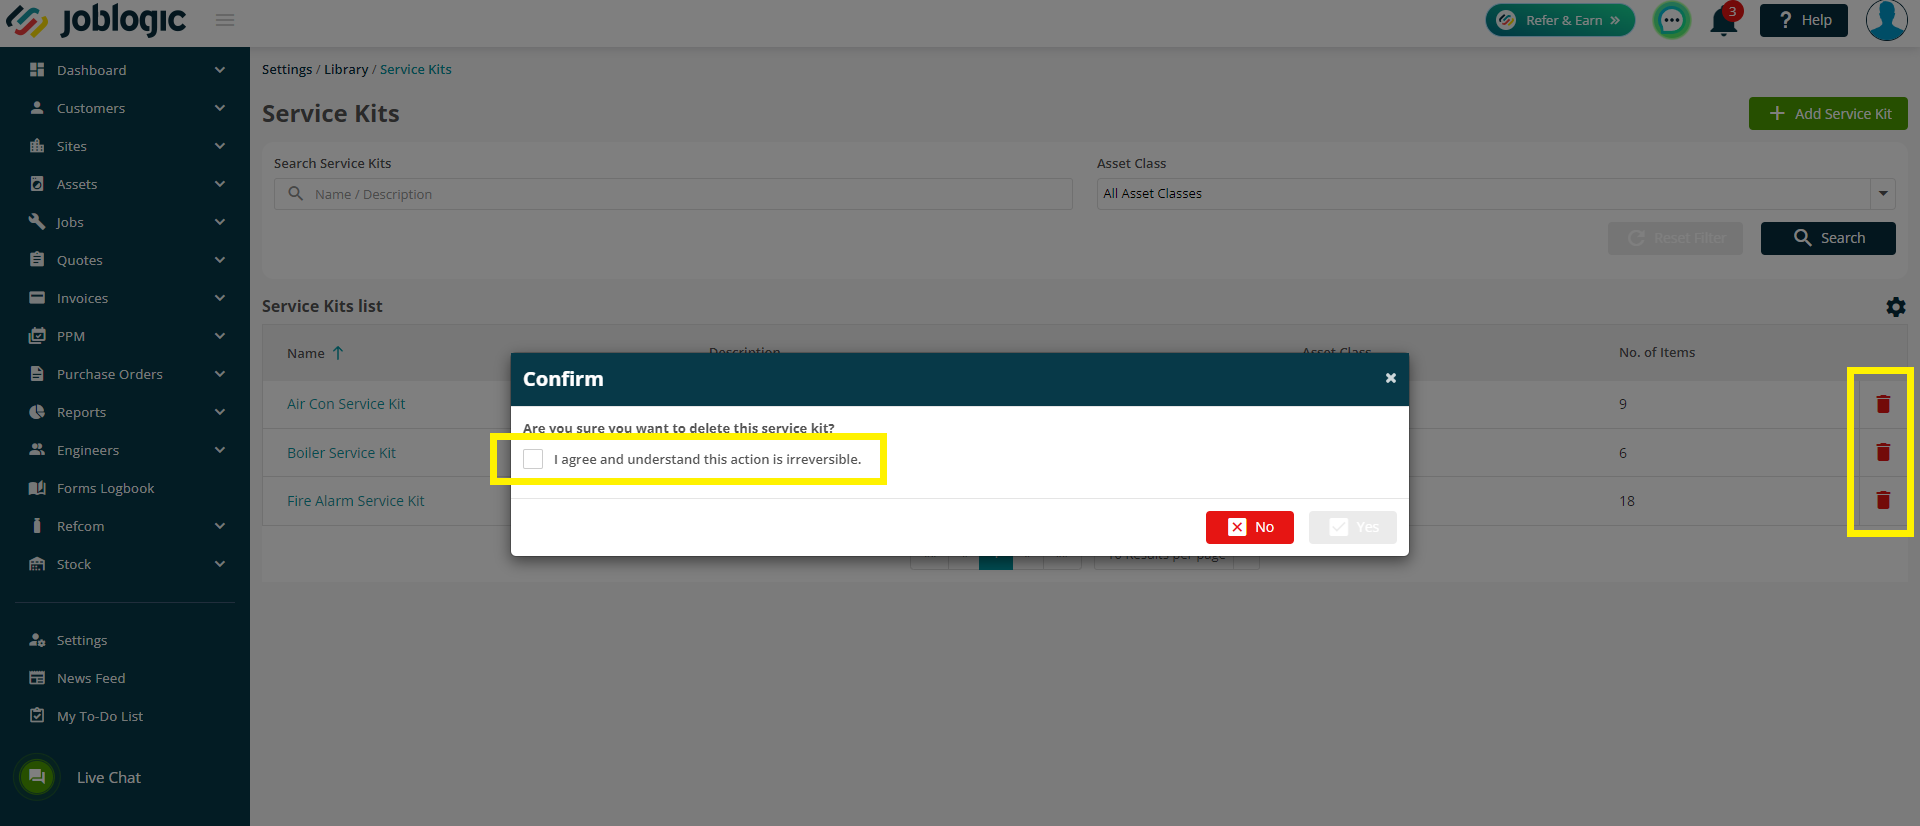1920x826 pixels.
Task: Click the Library breadcrumb link
Action: 346,69
